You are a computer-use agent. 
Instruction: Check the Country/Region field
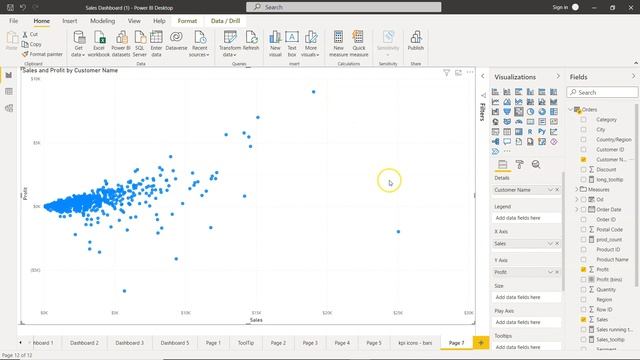point(583,140)
